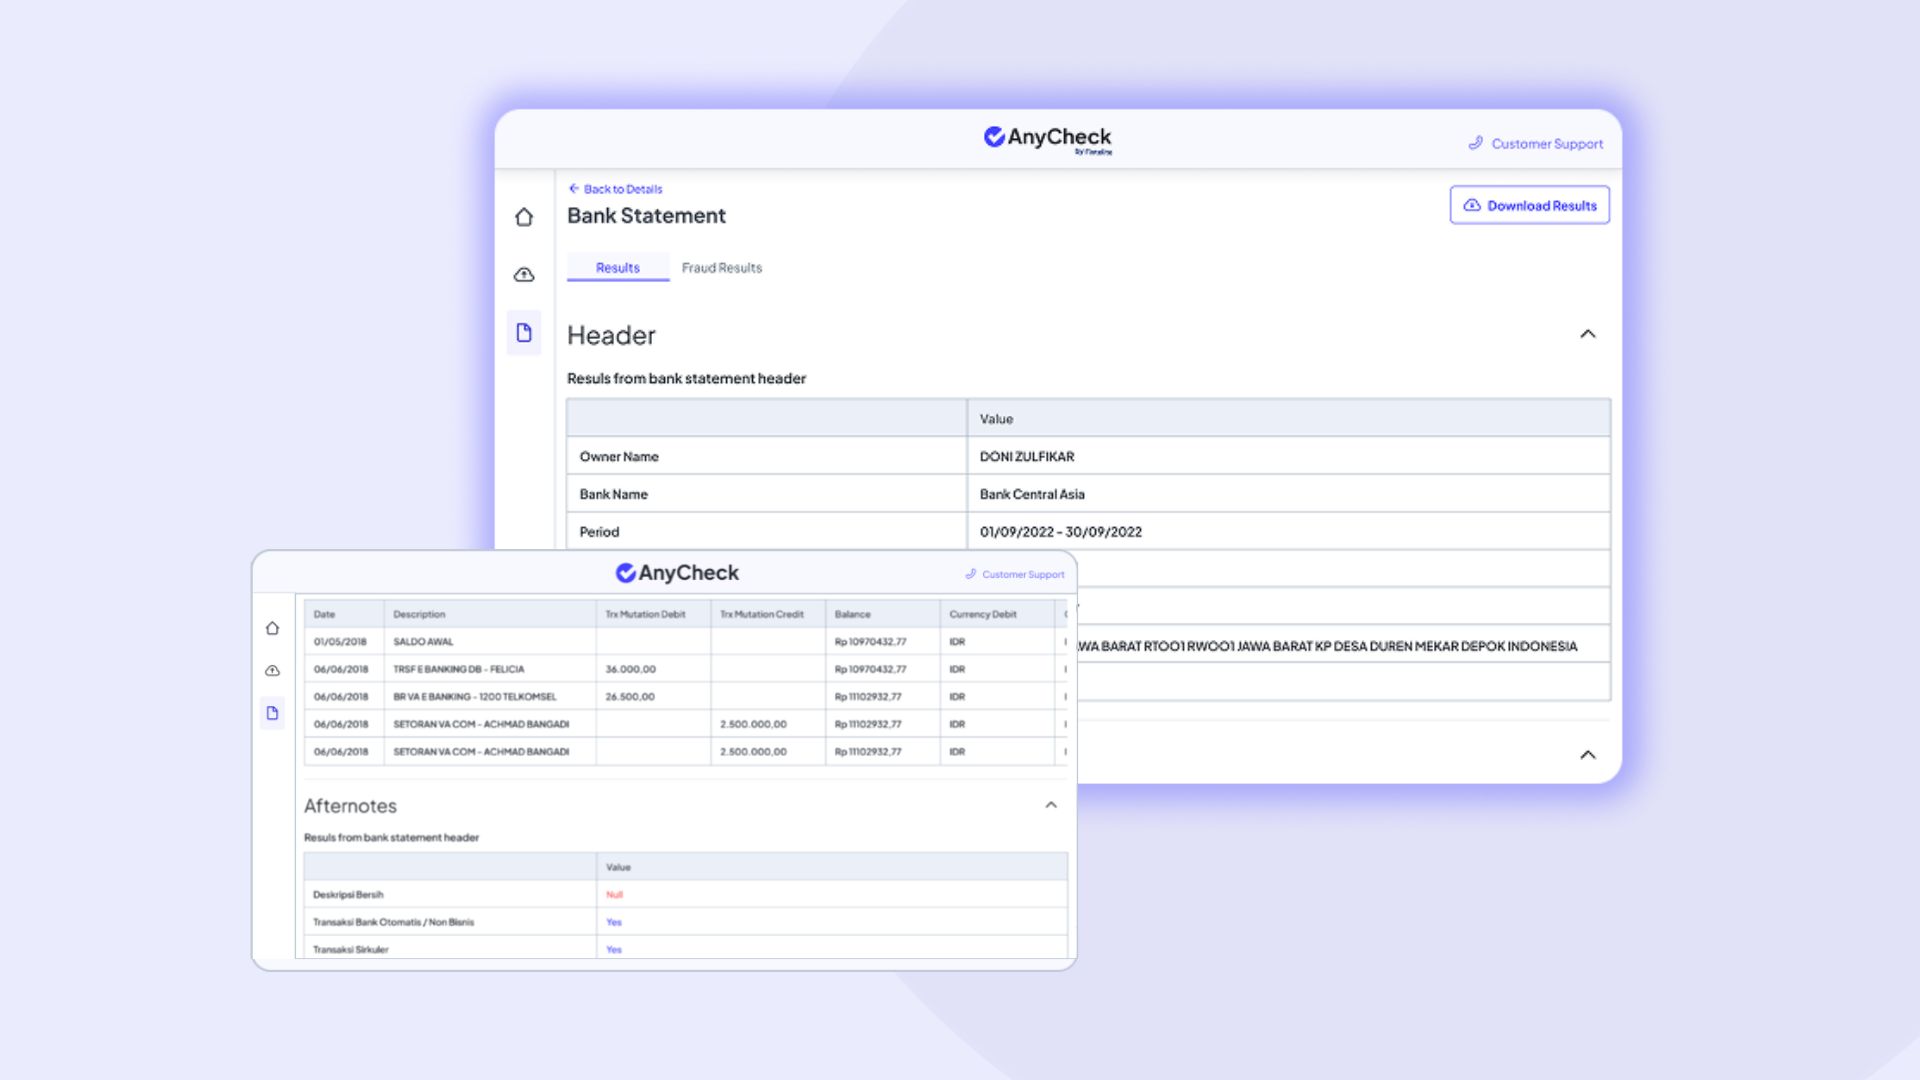This screenshot has width=1920, height=1080.
Task: Switch to the Results tab
Action: coord(617,268)
